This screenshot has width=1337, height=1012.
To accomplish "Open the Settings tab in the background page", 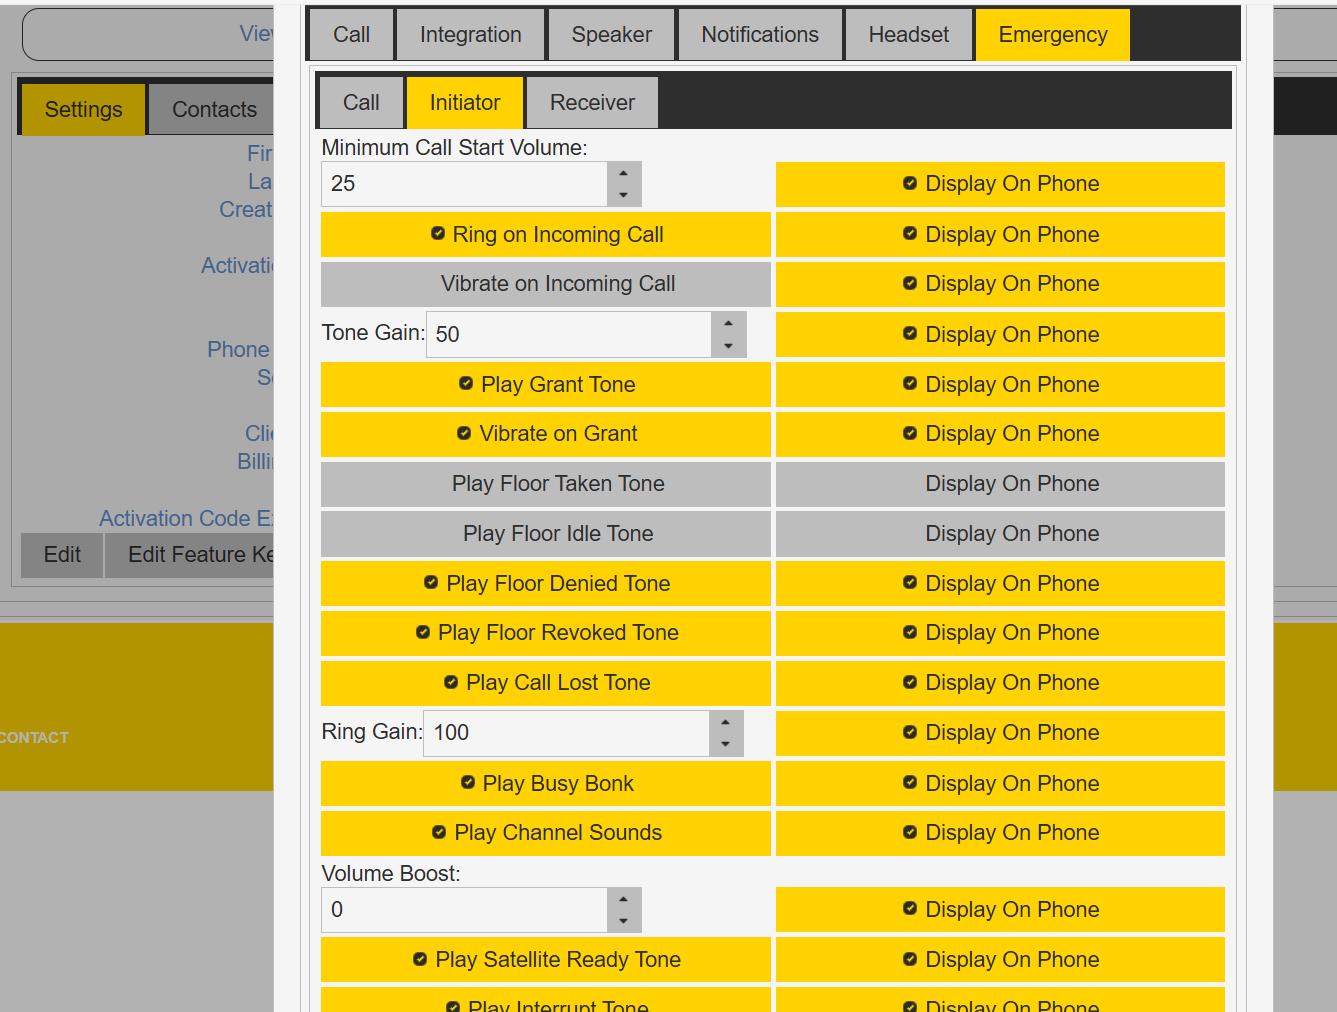I will [x=83, y=109].
